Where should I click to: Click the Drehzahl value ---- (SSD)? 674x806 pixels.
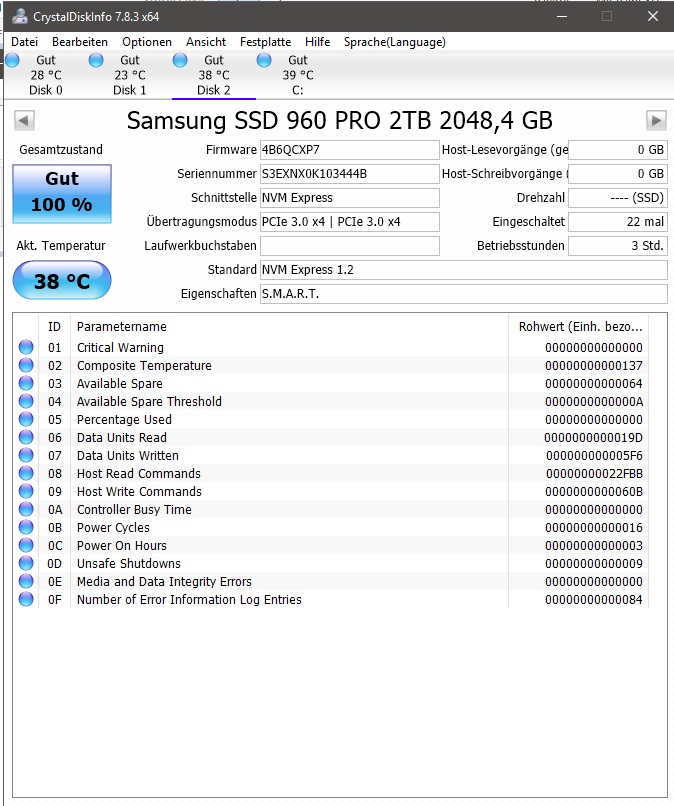(617, 198)
